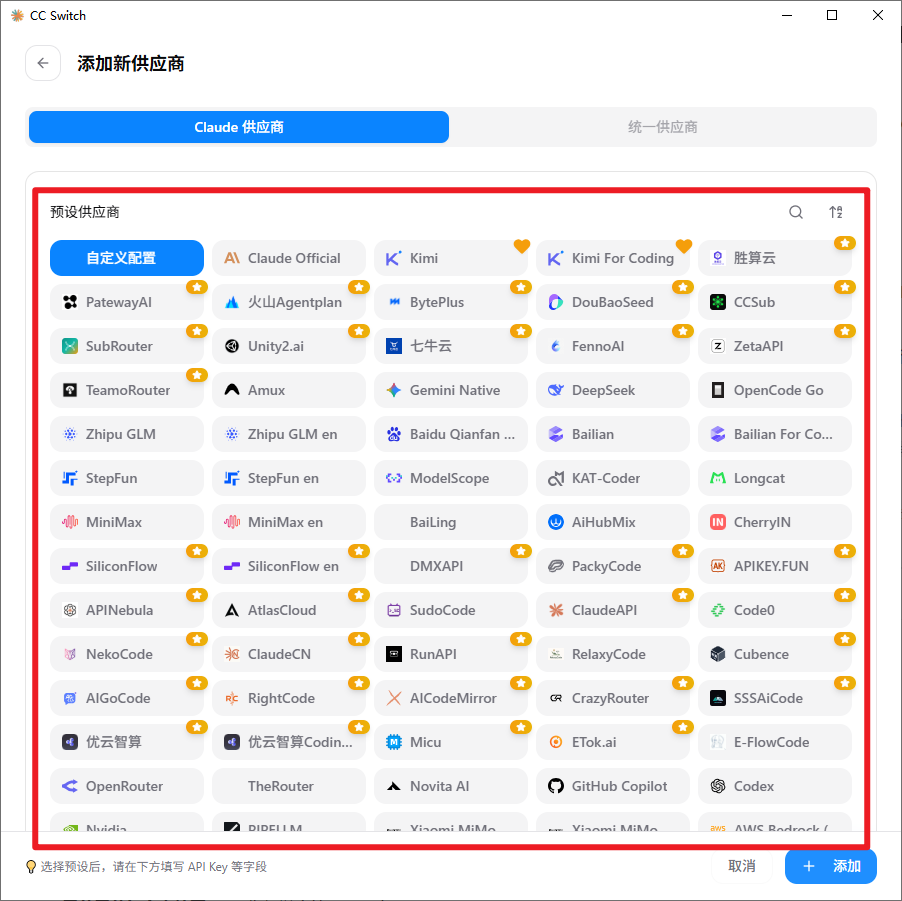The image size is (902, 901).
Task: Select the Unity2.ai provider
Action: (289, 346)
